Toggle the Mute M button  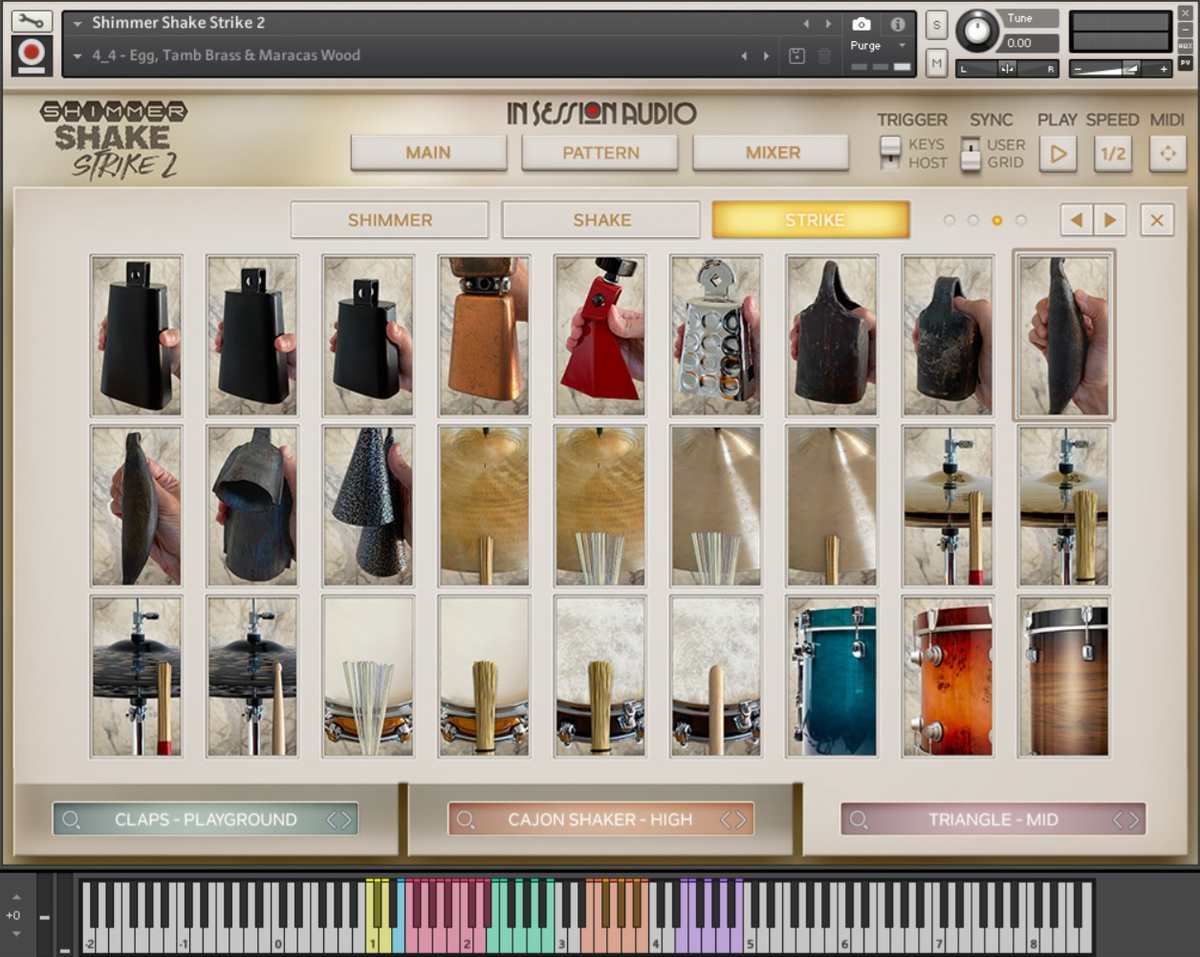point(936,62)
